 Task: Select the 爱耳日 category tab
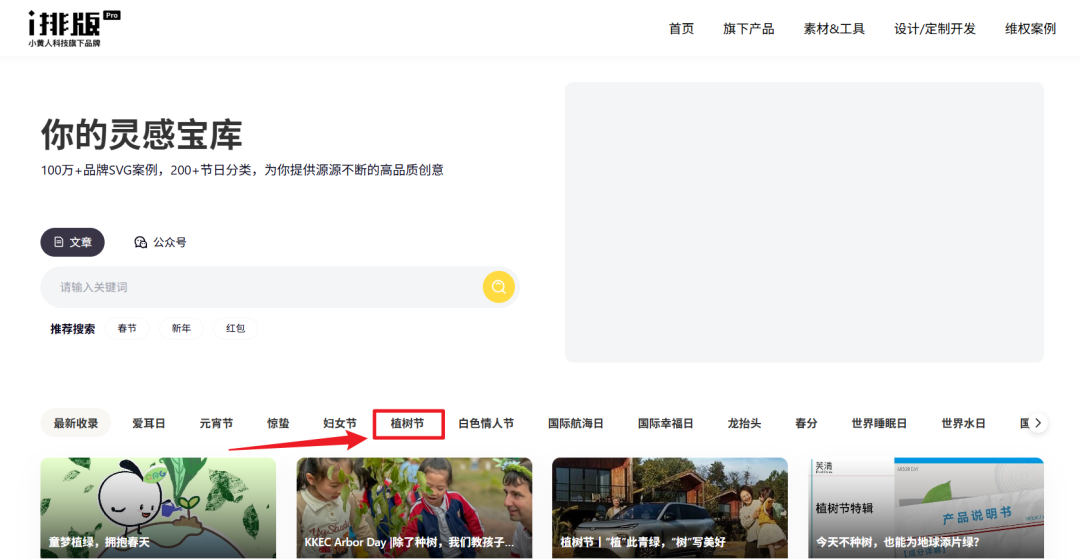[x=149, y=423]
